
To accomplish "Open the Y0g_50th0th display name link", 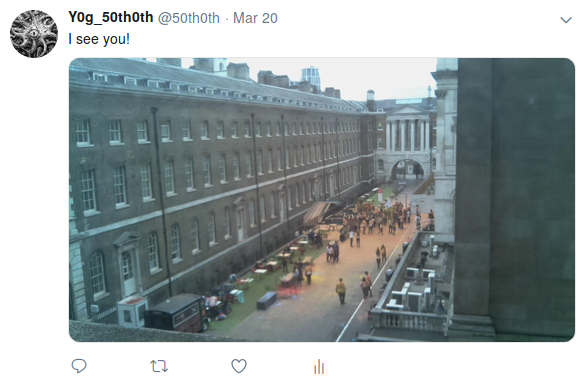I will 110,18.
